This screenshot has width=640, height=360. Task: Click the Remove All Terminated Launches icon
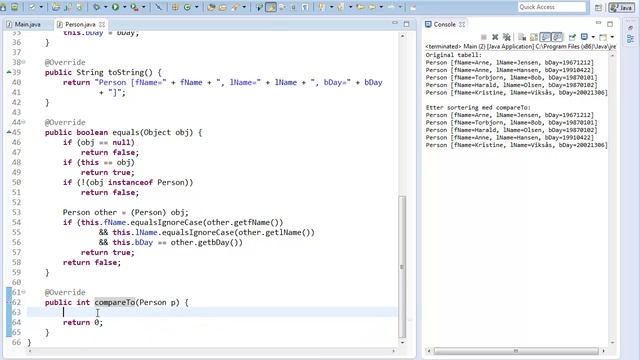[x=507, y=37]
